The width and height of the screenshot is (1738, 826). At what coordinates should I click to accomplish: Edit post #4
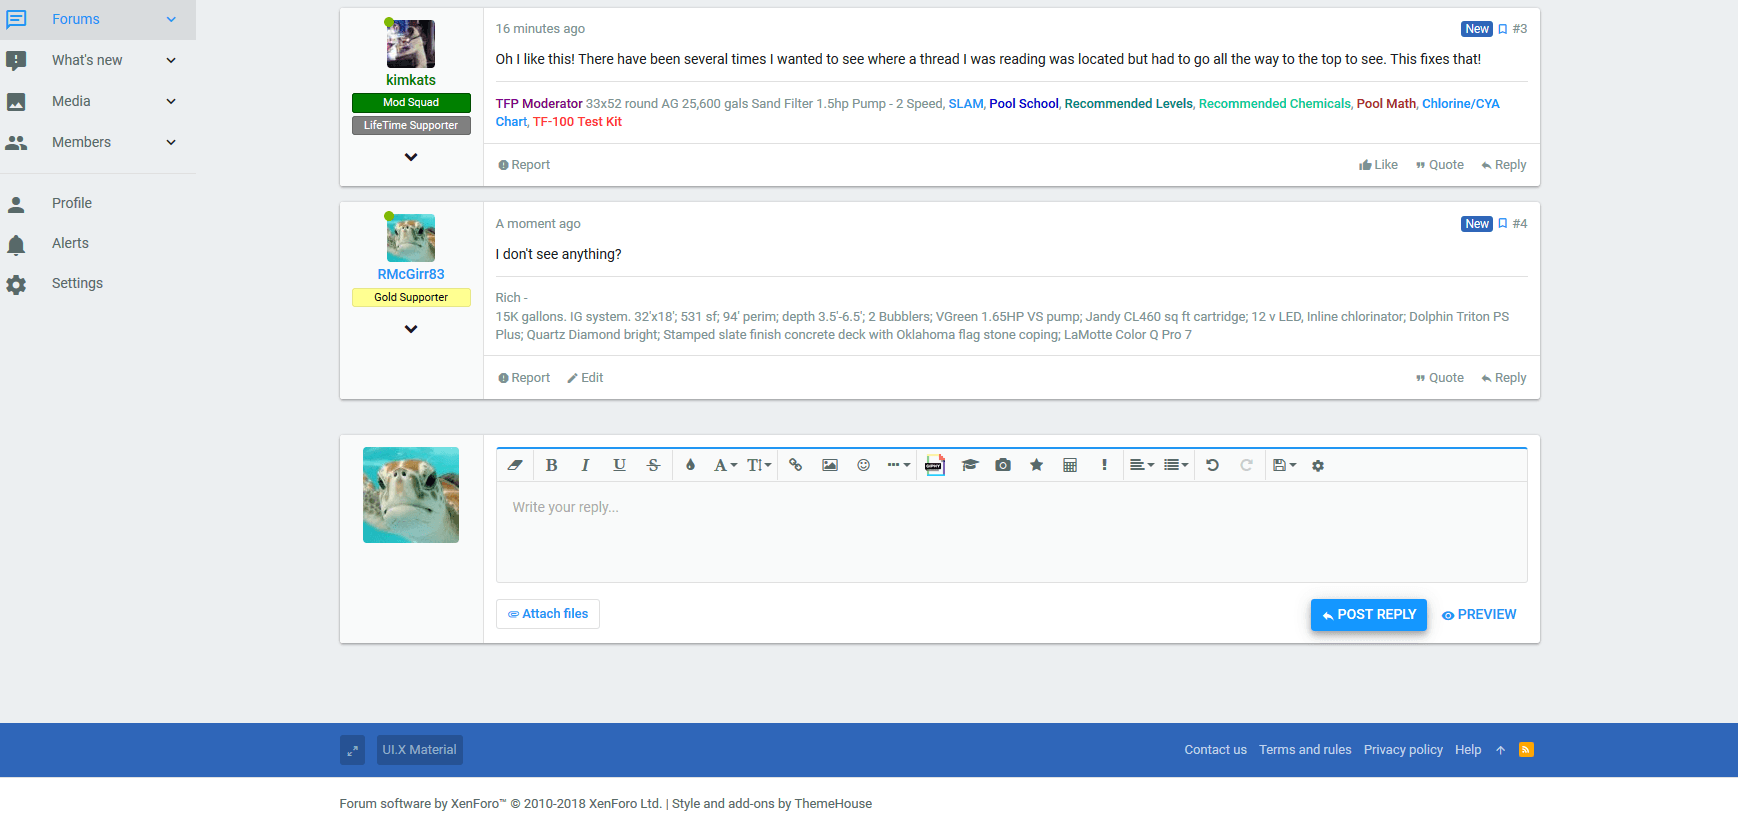click(x=585, y=378)
